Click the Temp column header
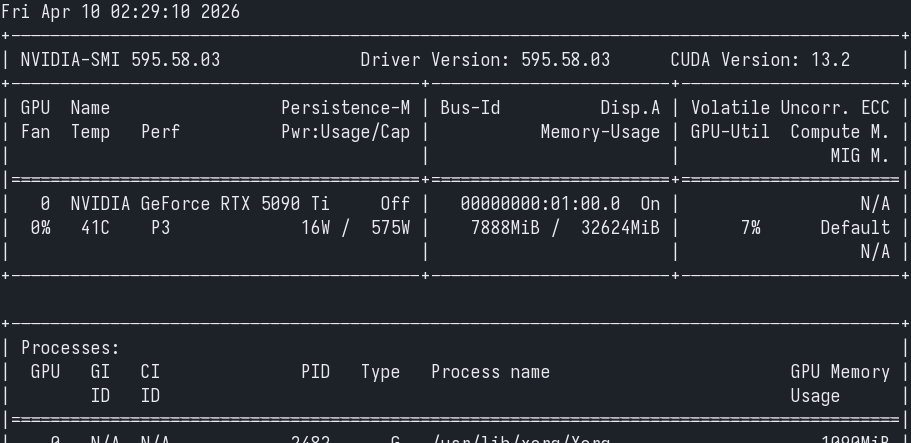 pos(90,132)
